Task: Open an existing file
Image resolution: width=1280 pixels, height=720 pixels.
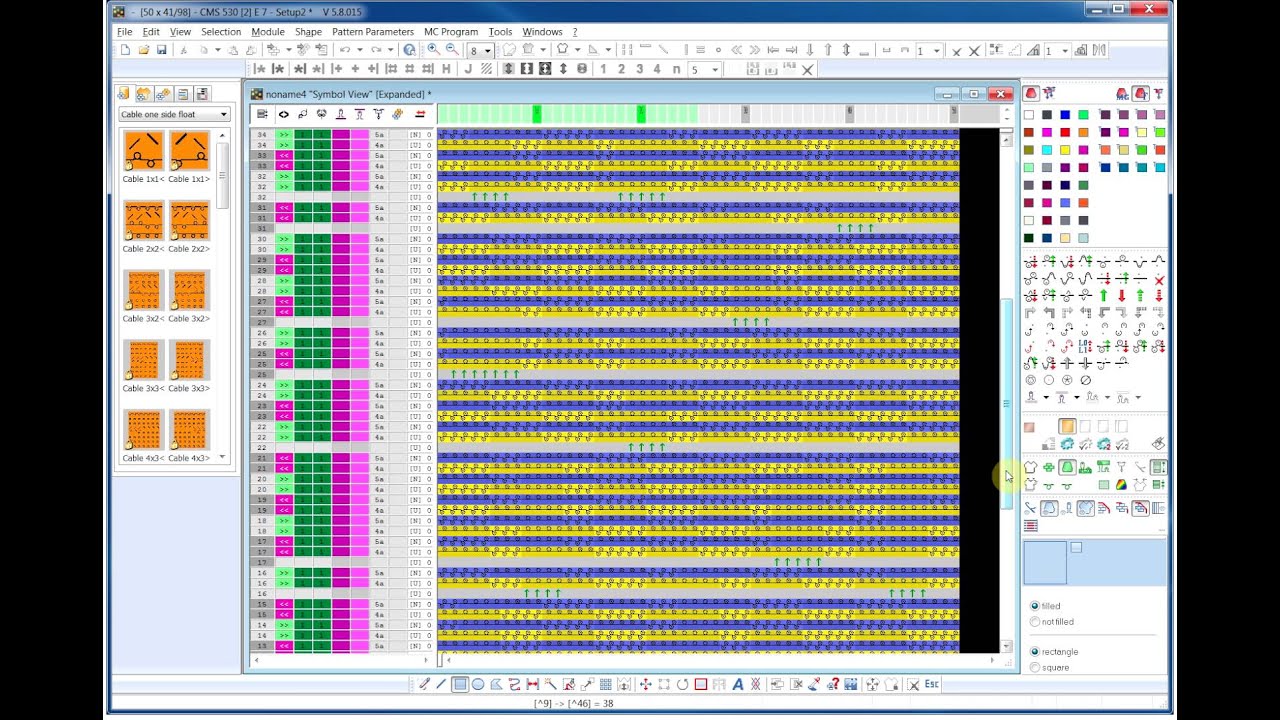Action: tap(144, 50)
